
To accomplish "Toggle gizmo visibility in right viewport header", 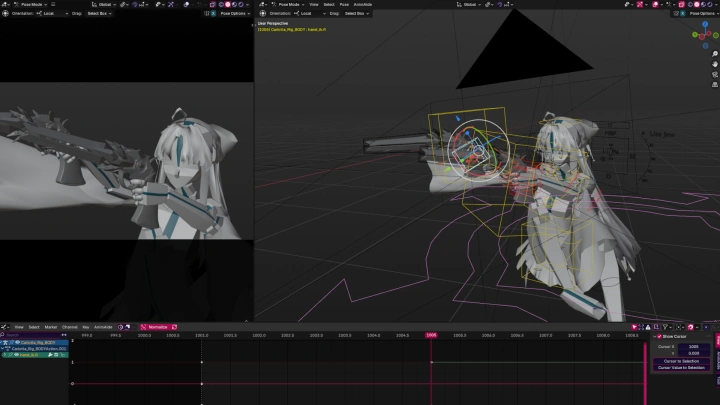I will (640, 5).
